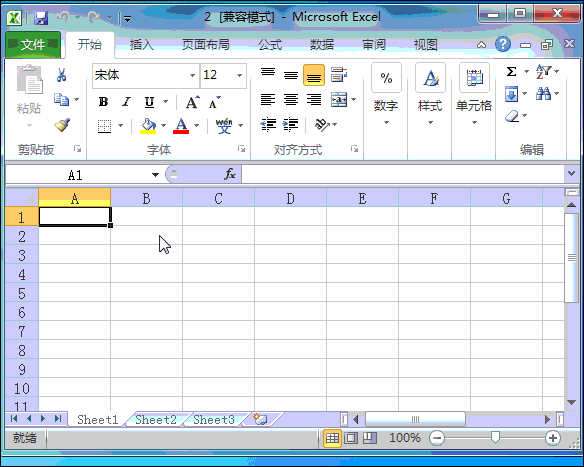
Task: Click the insert function fx icon
Action: click(x=229, y=174)
